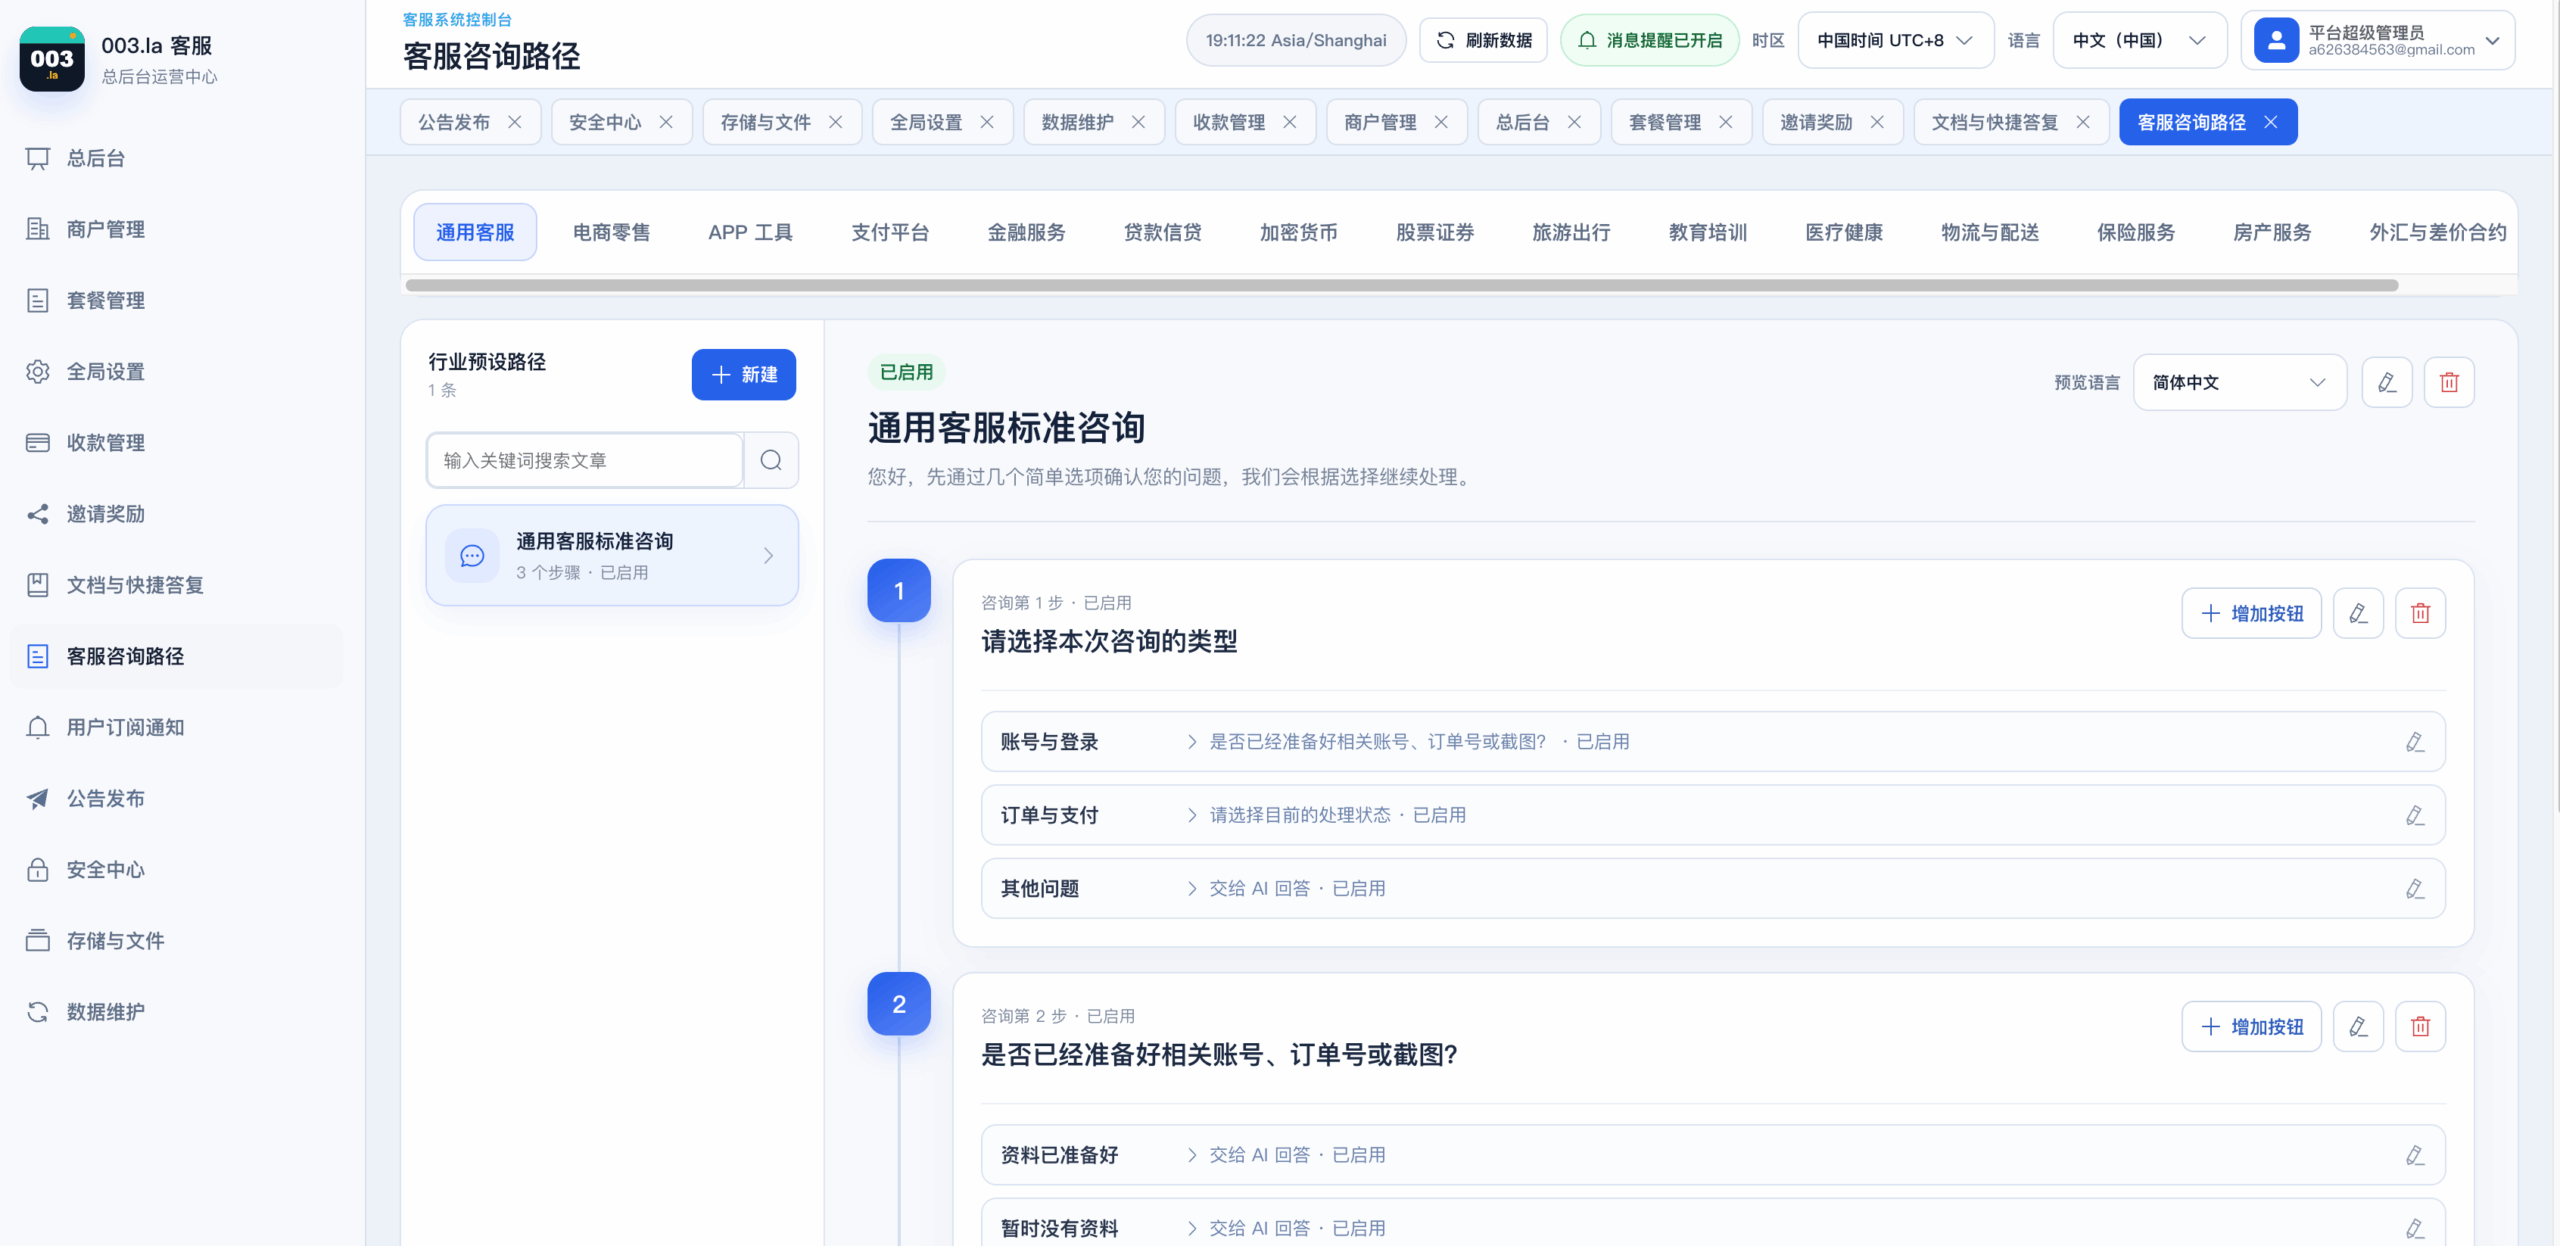2560x1246 pixels.
Task: Edit the 订单与支付 option row
Action: (2414, 815)
